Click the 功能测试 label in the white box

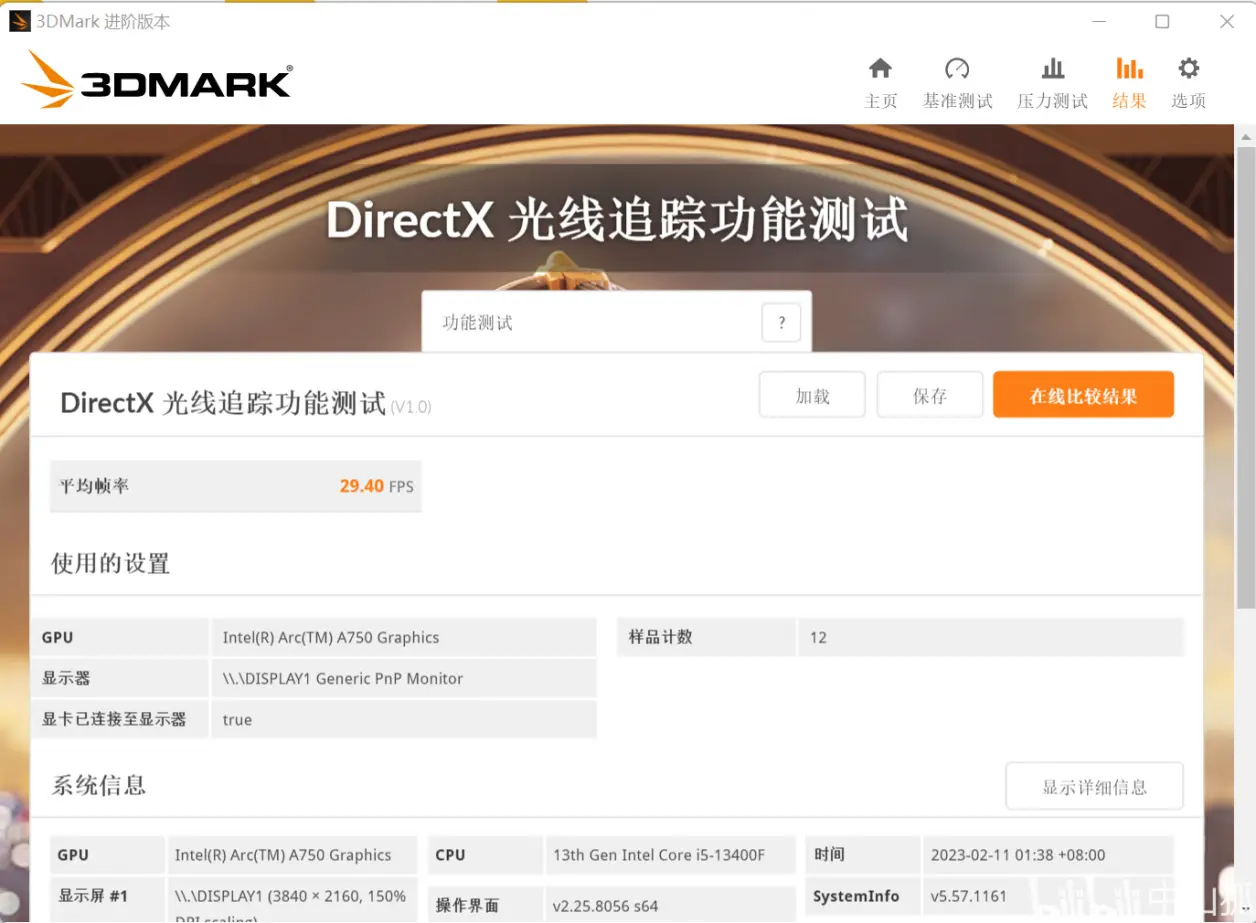click(x=477, y=323)
